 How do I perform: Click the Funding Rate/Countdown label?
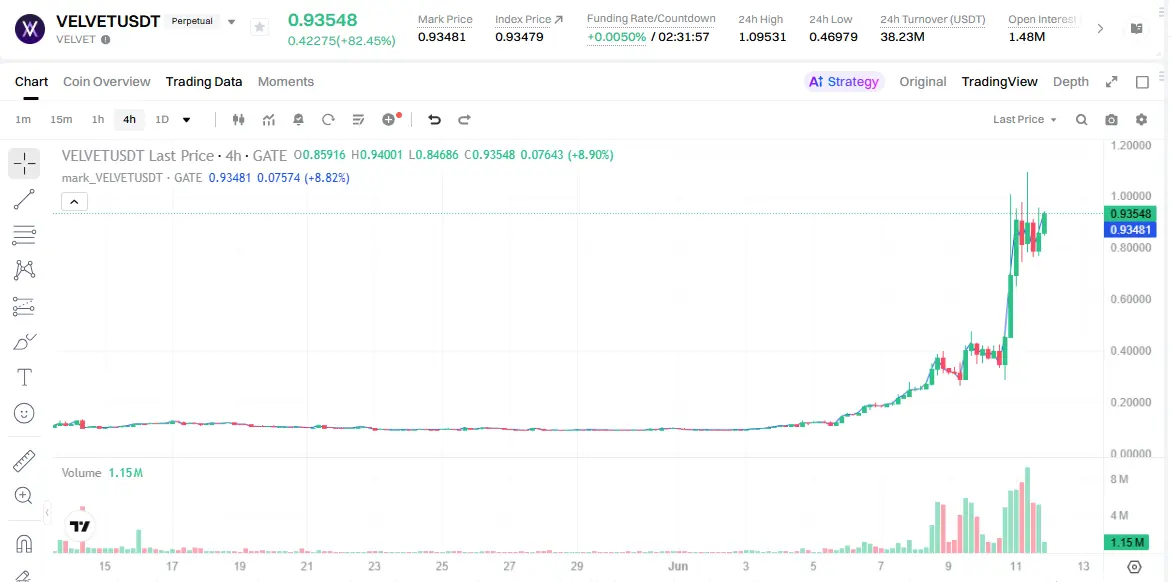coord(651,19)
